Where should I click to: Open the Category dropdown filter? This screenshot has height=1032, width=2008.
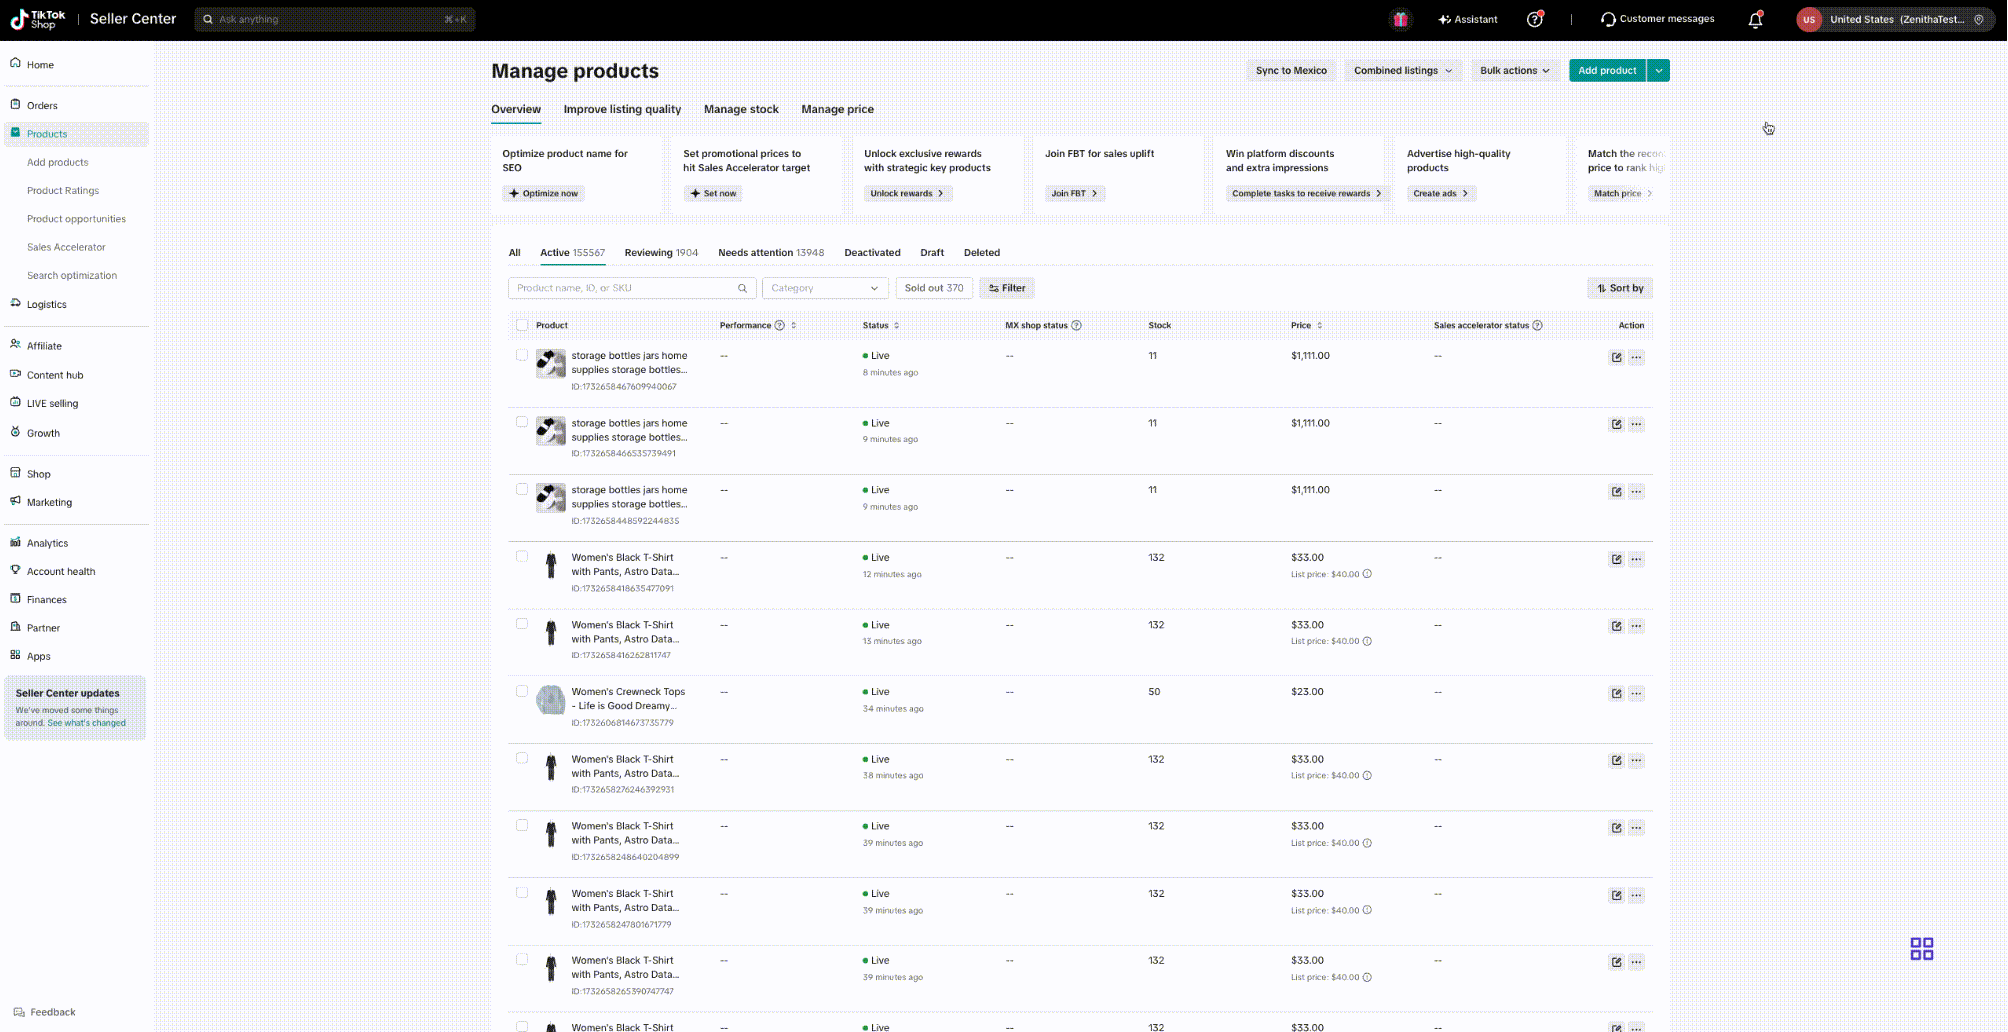825,288
